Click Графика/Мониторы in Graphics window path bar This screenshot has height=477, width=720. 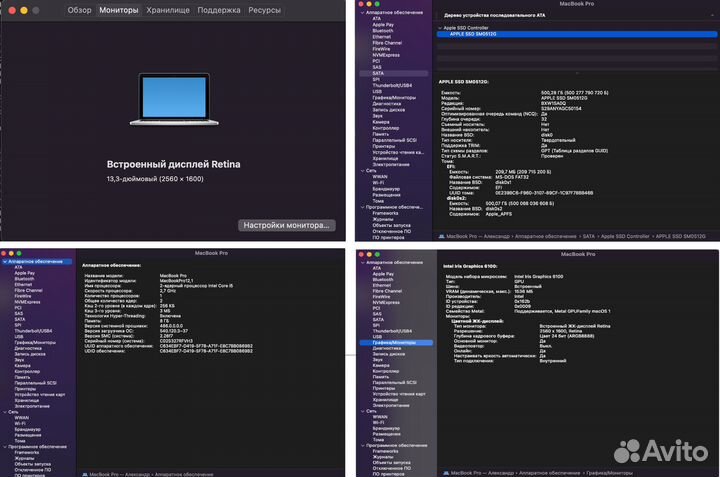tap(609, 473)
